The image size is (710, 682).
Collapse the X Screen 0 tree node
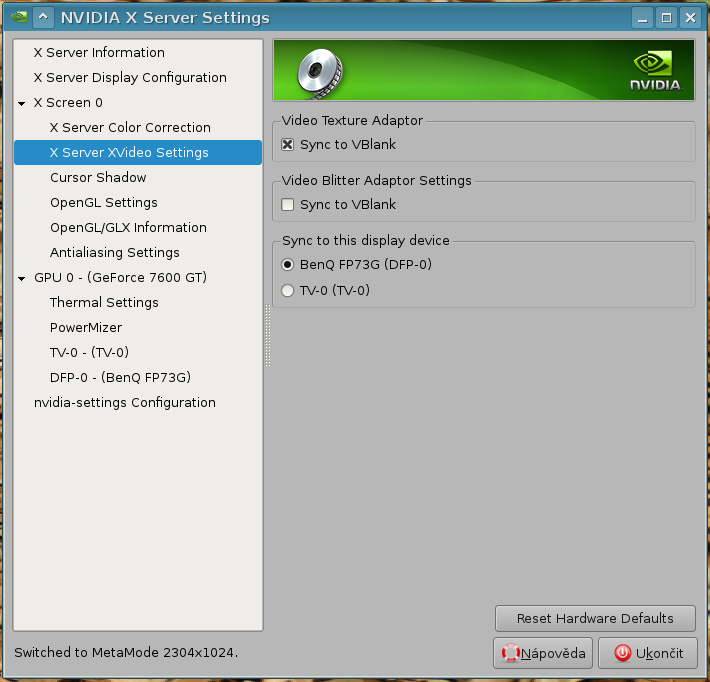coord(22,104)
